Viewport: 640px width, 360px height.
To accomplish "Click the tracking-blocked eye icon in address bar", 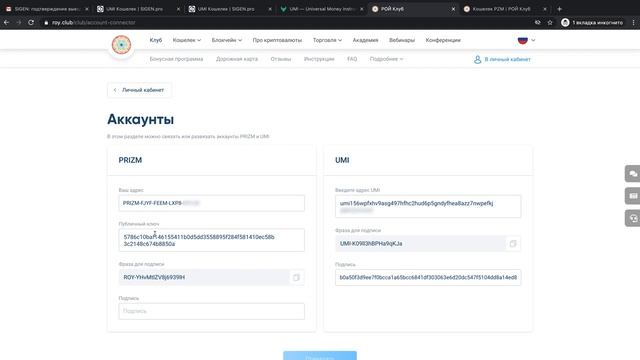I will (x=538, y=22).
